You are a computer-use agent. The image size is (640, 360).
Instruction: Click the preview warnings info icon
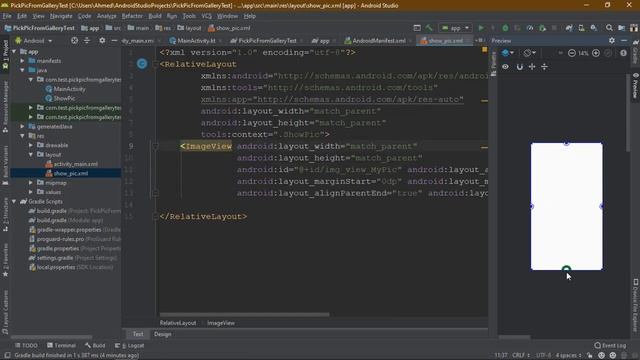[623, 53]
